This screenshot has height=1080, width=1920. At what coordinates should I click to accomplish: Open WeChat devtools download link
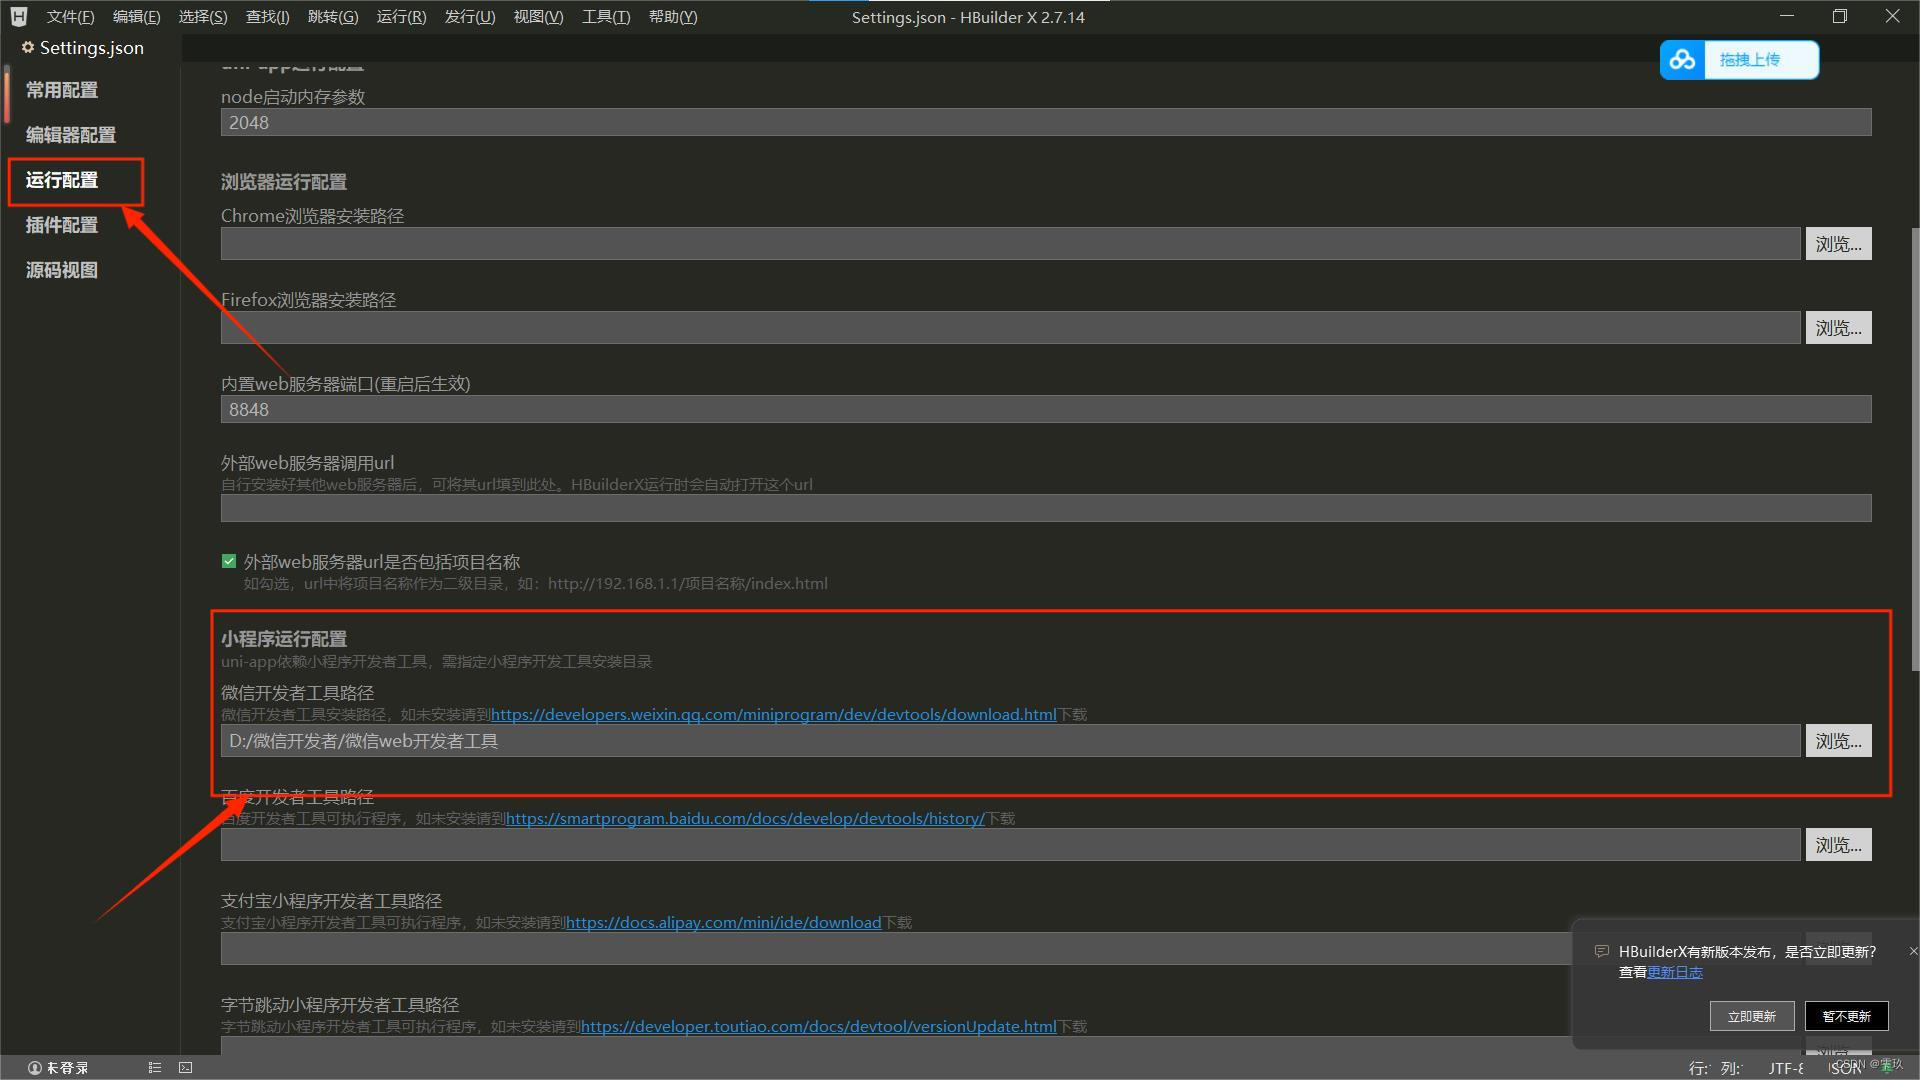[x=773, y=714]
